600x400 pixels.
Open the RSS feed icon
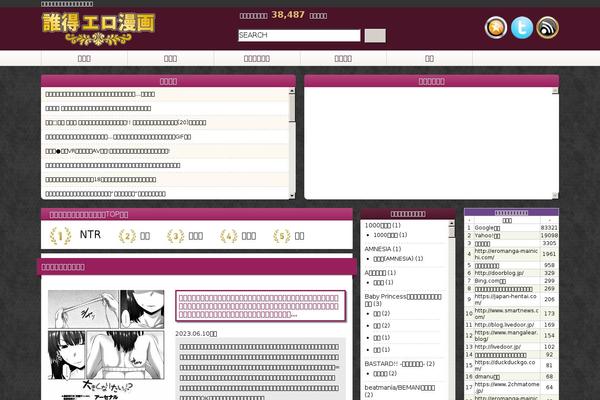pyautogui.click(x=548, y=28)
